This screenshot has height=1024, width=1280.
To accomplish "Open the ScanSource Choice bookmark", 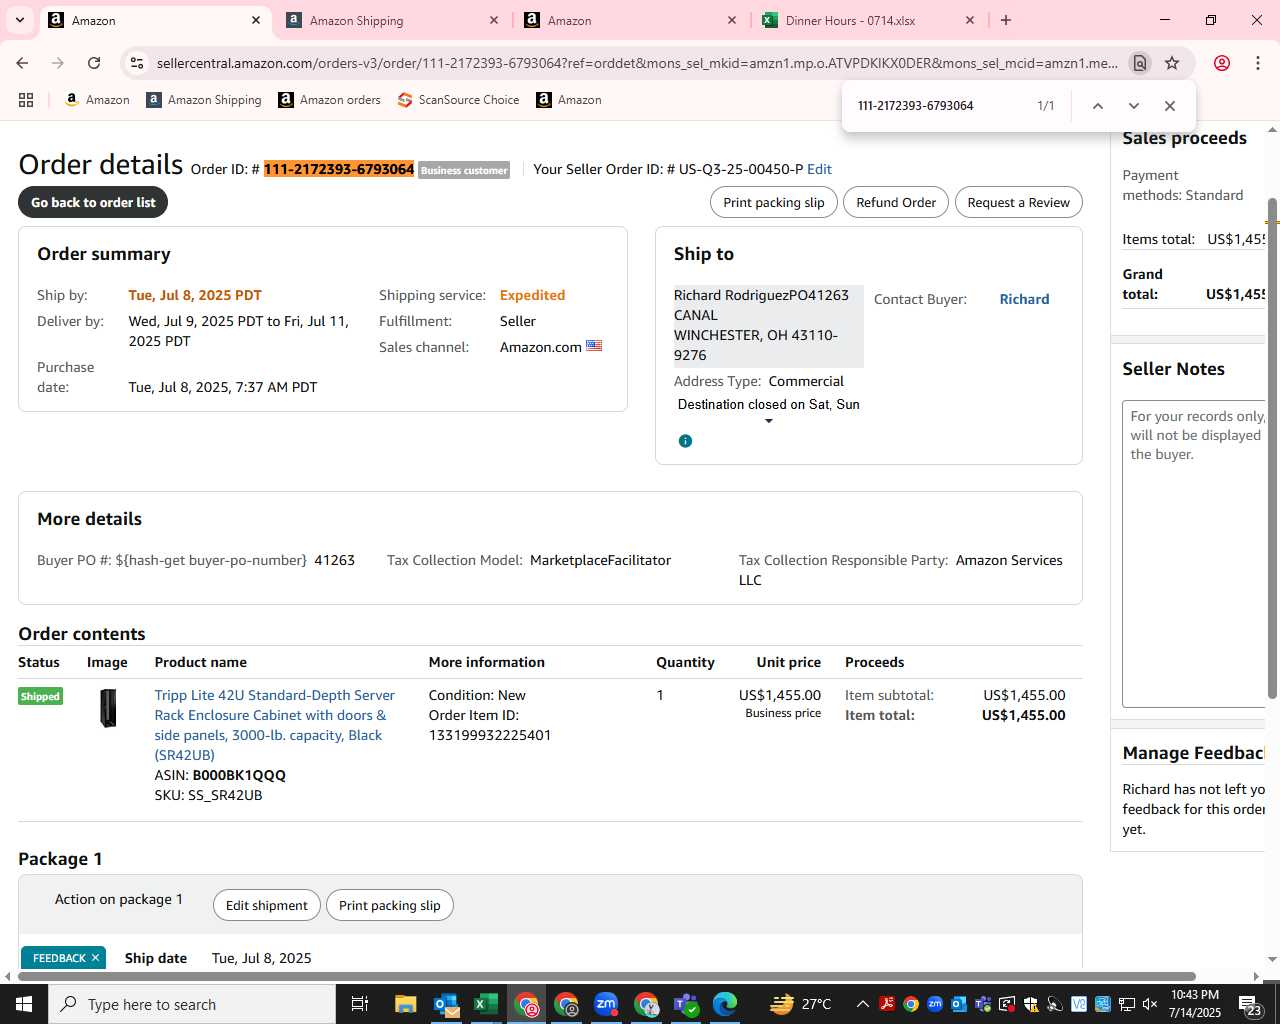I will coord(458,100).
